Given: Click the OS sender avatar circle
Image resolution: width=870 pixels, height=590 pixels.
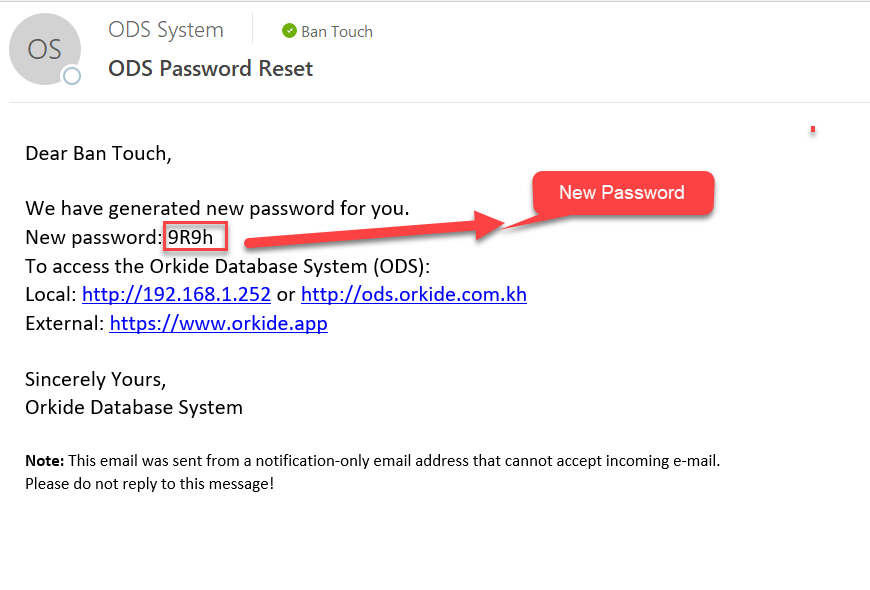Looking at the screenshot, I should coord(44,48).
